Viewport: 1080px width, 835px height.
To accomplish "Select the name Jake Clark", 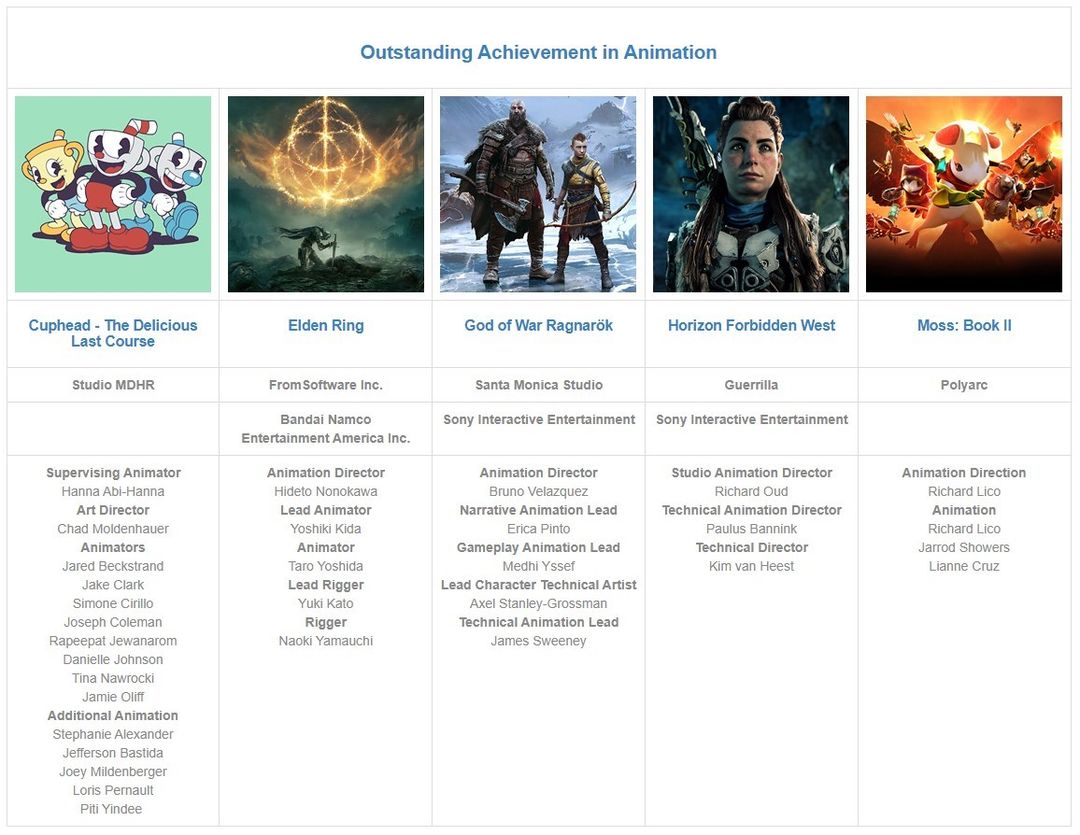I will (113, 584).
